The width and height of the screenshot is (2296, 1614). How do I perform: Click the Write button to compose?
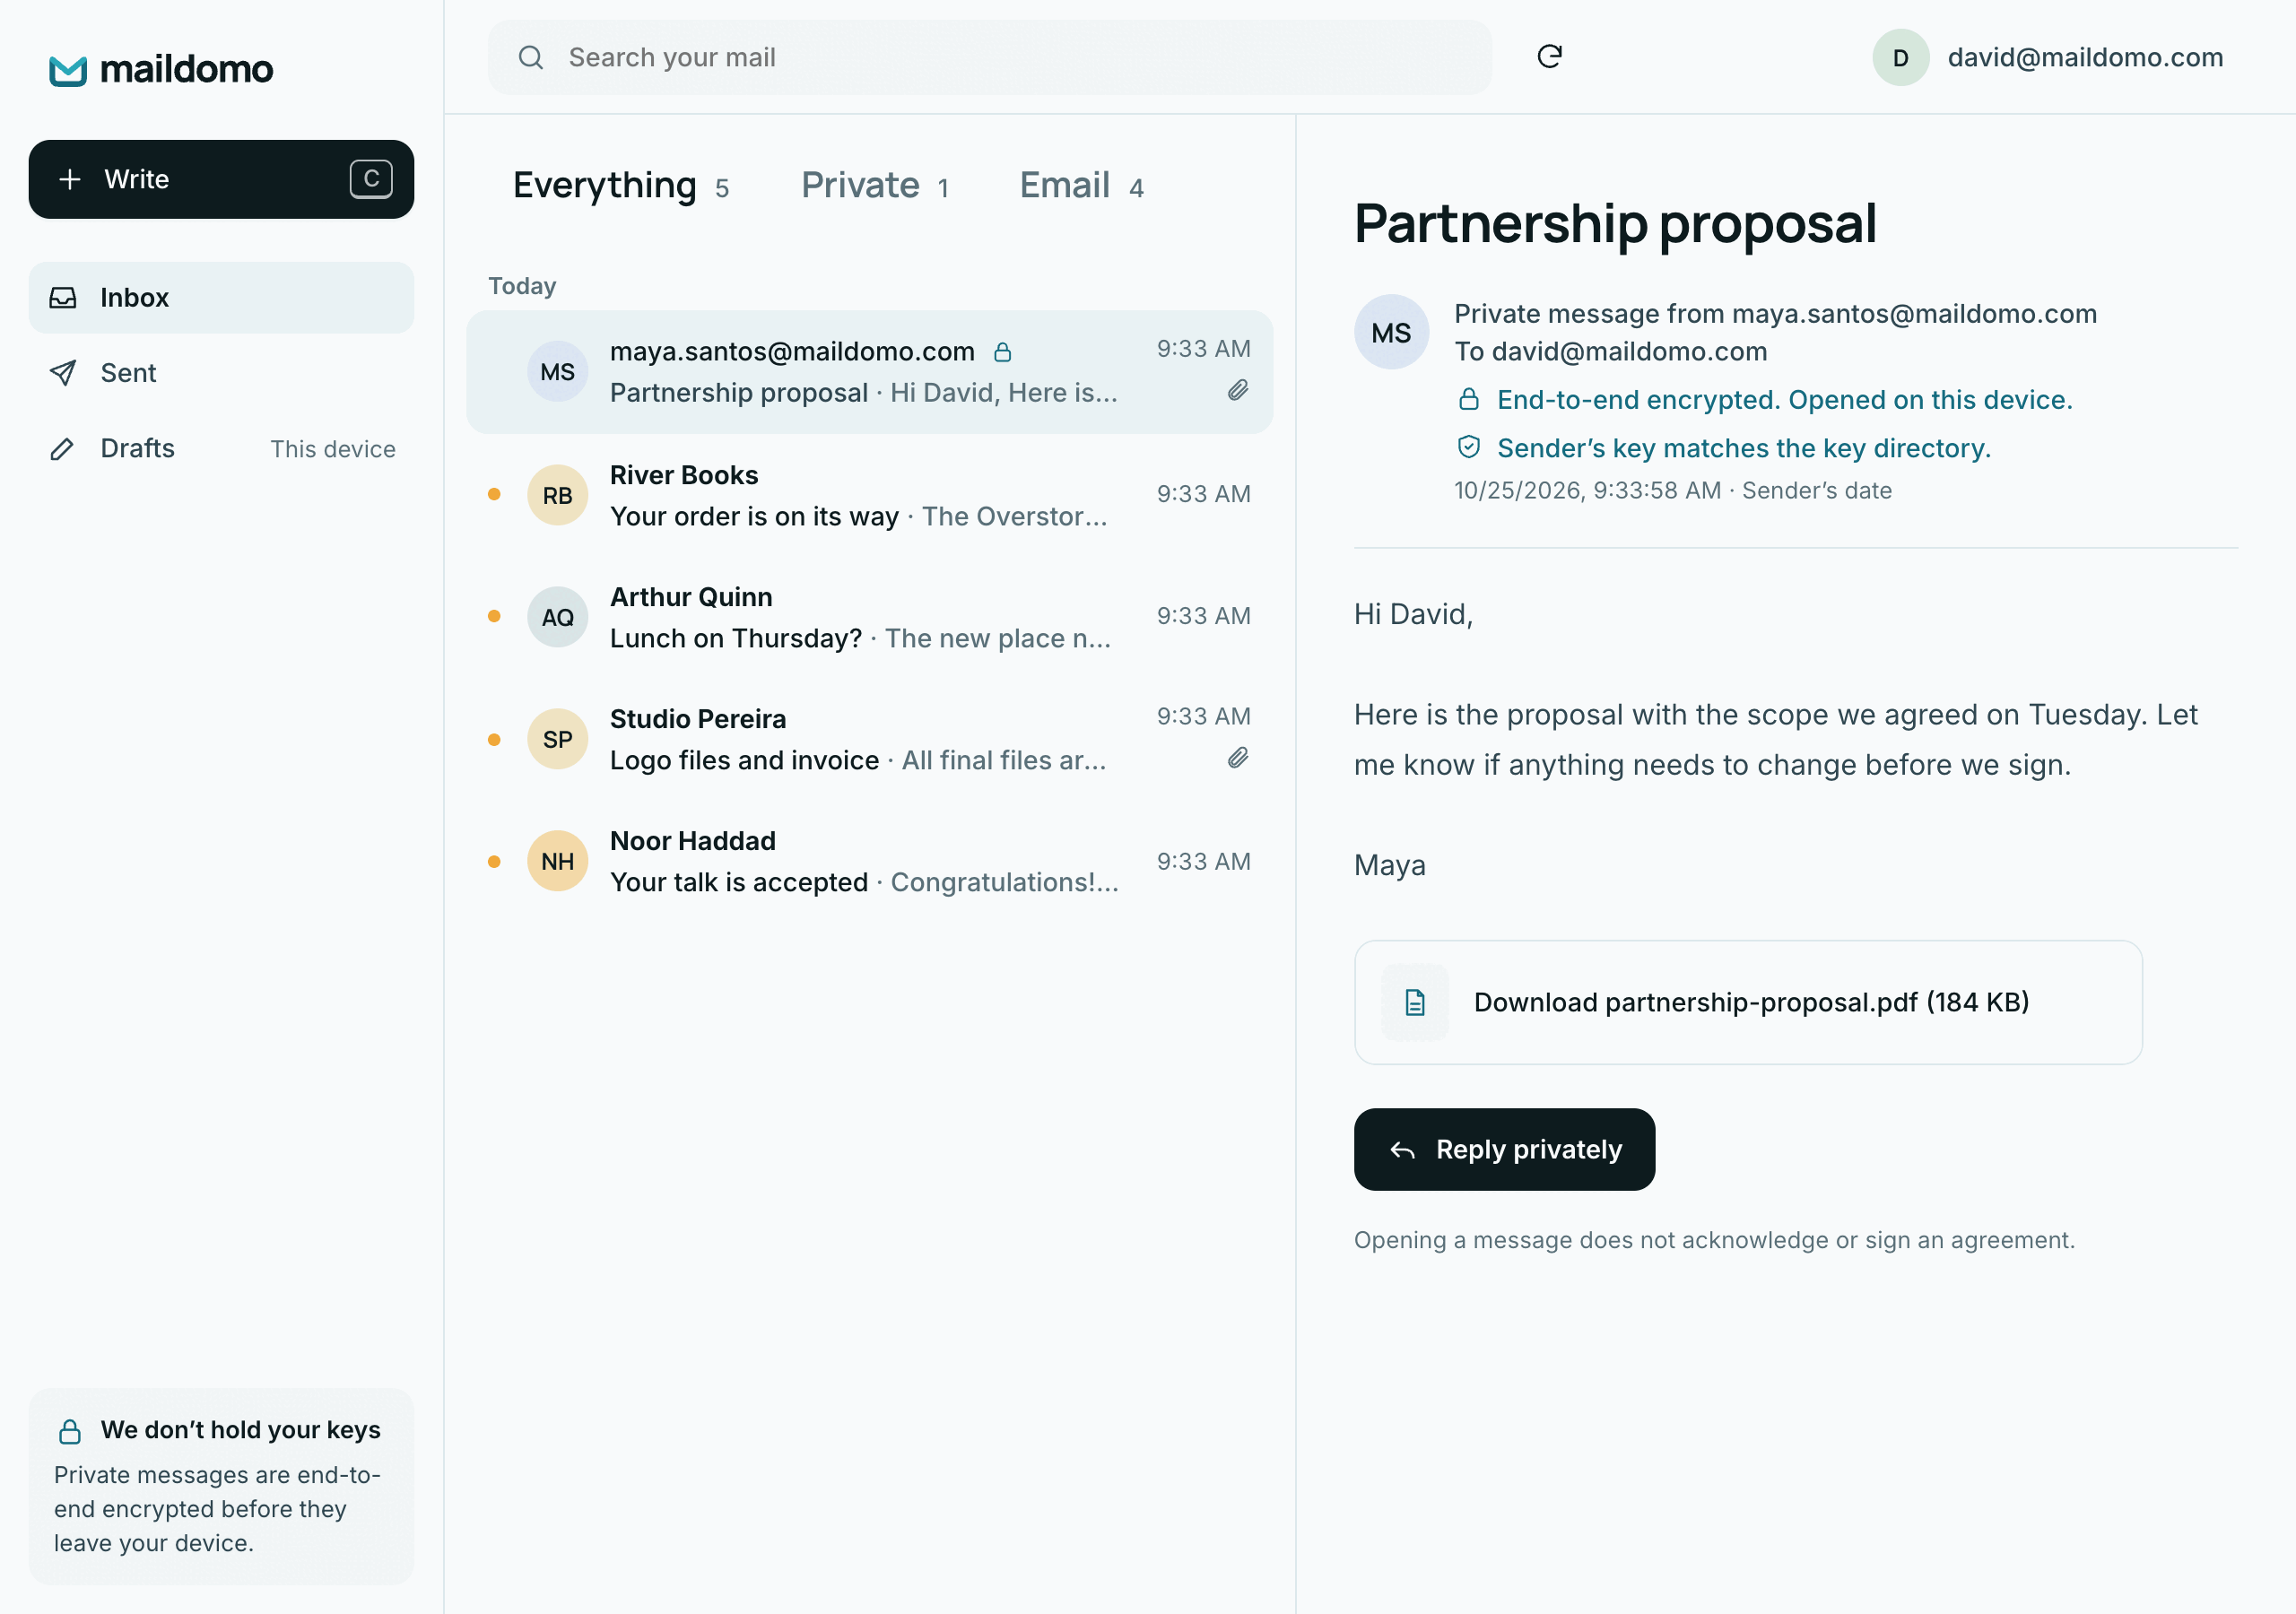tap(221, 179)
